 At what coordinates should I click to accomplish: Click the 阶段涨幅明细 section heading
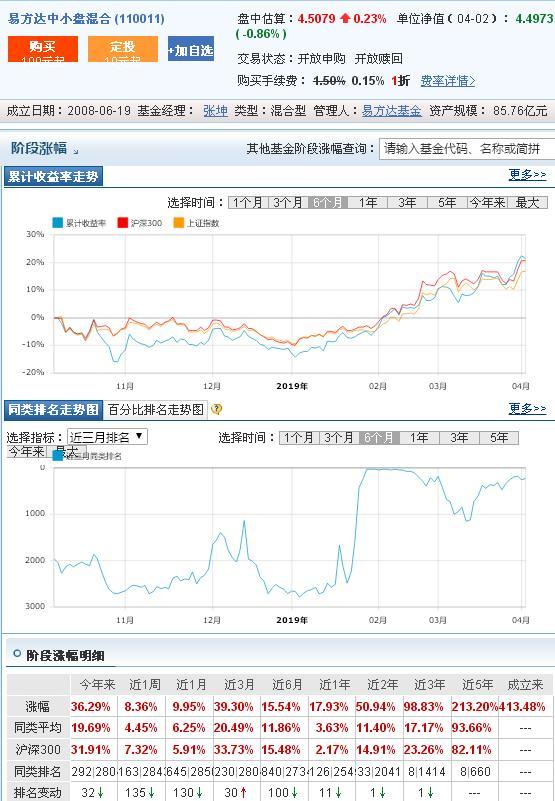pyautogui.click(x=65, y=655)
